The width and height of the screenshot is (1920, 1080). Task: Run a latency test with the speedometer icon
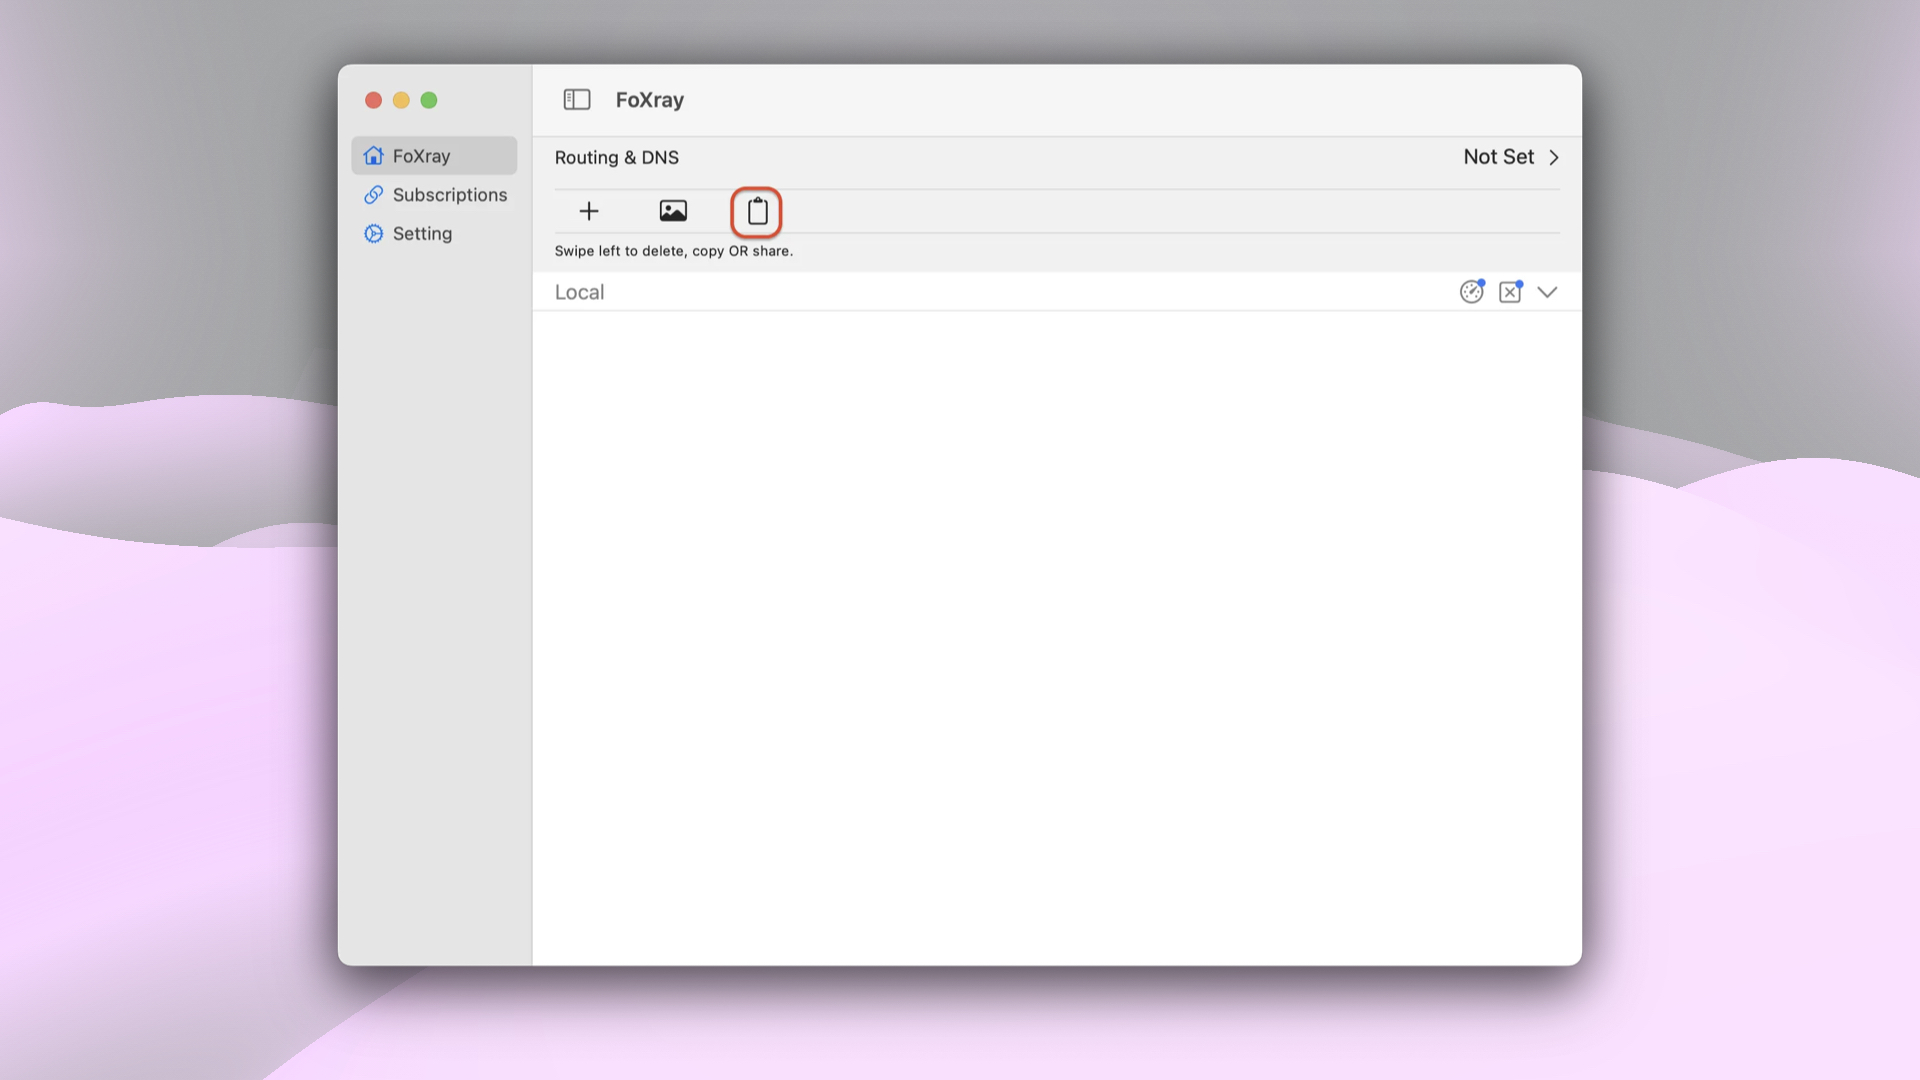(x=1471, y=291)
